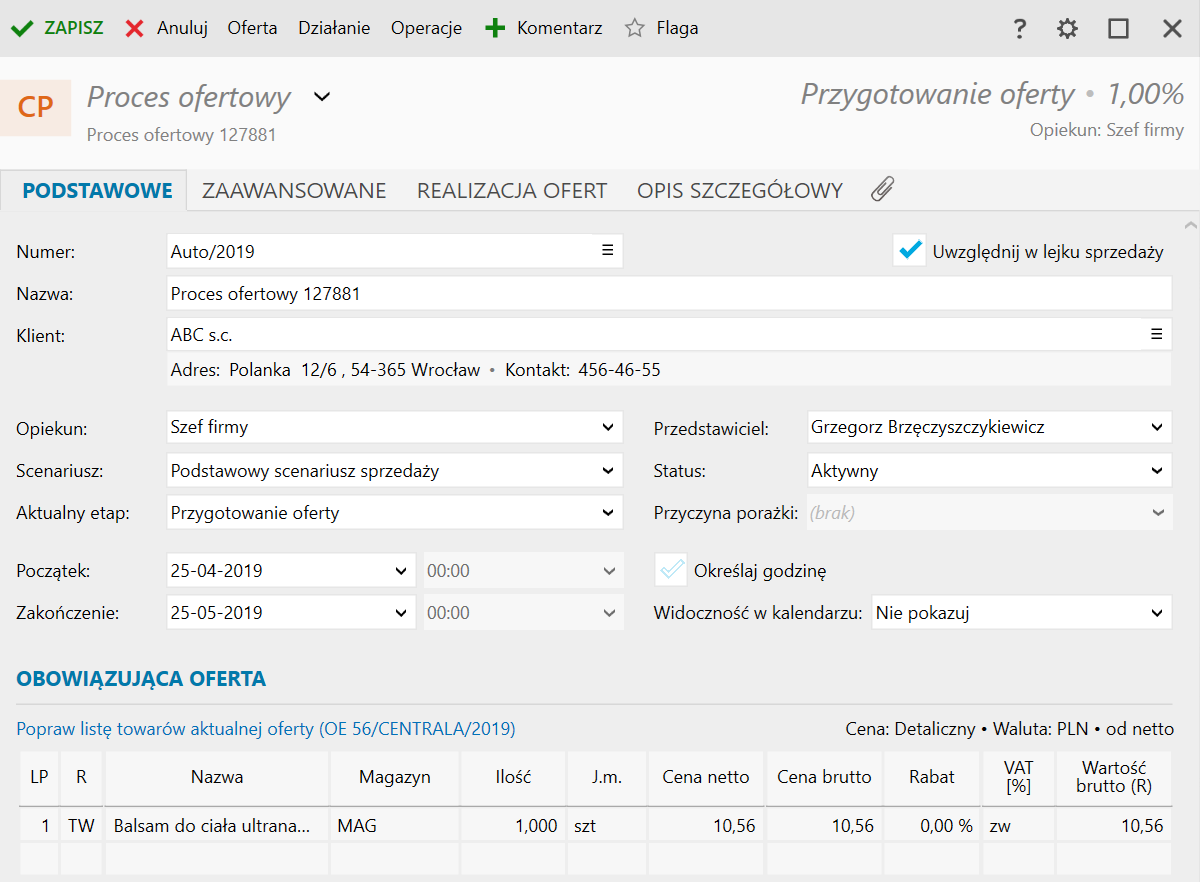Open attachments via the paperclip icon
The image size is (1200, 882).
[882, 189]
